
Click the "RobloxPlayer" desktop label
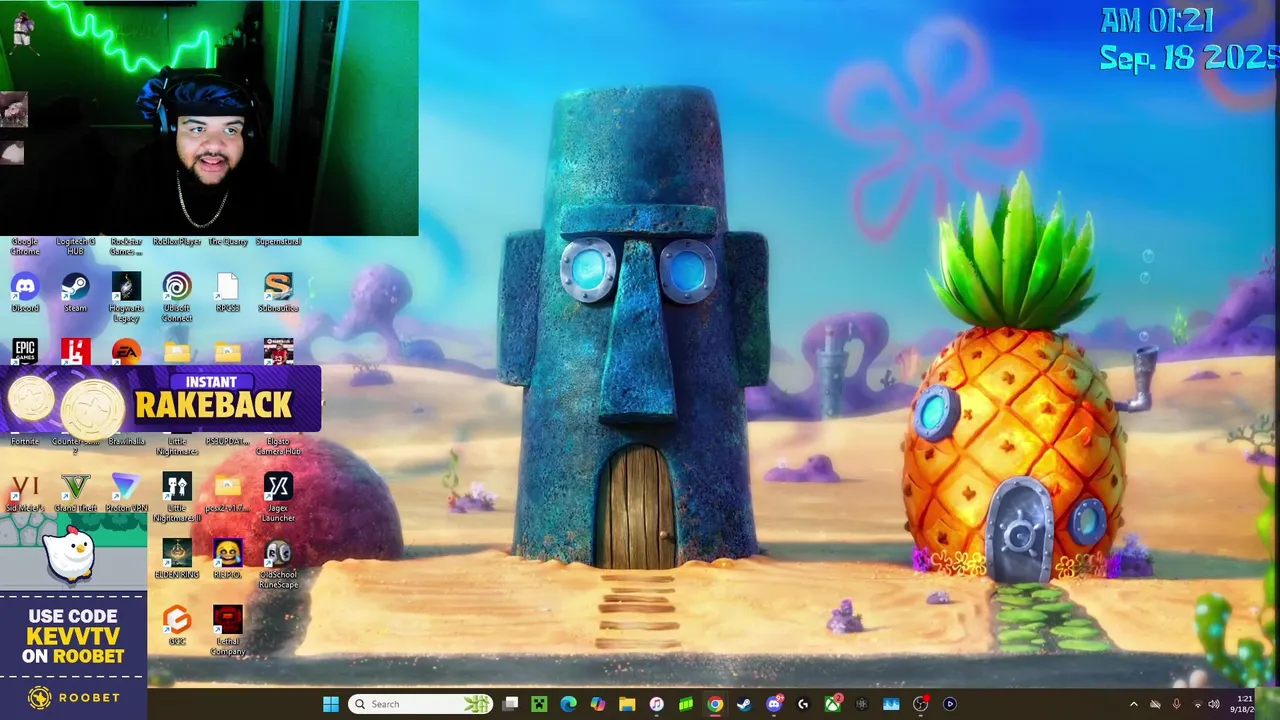[x=177, y=241]
